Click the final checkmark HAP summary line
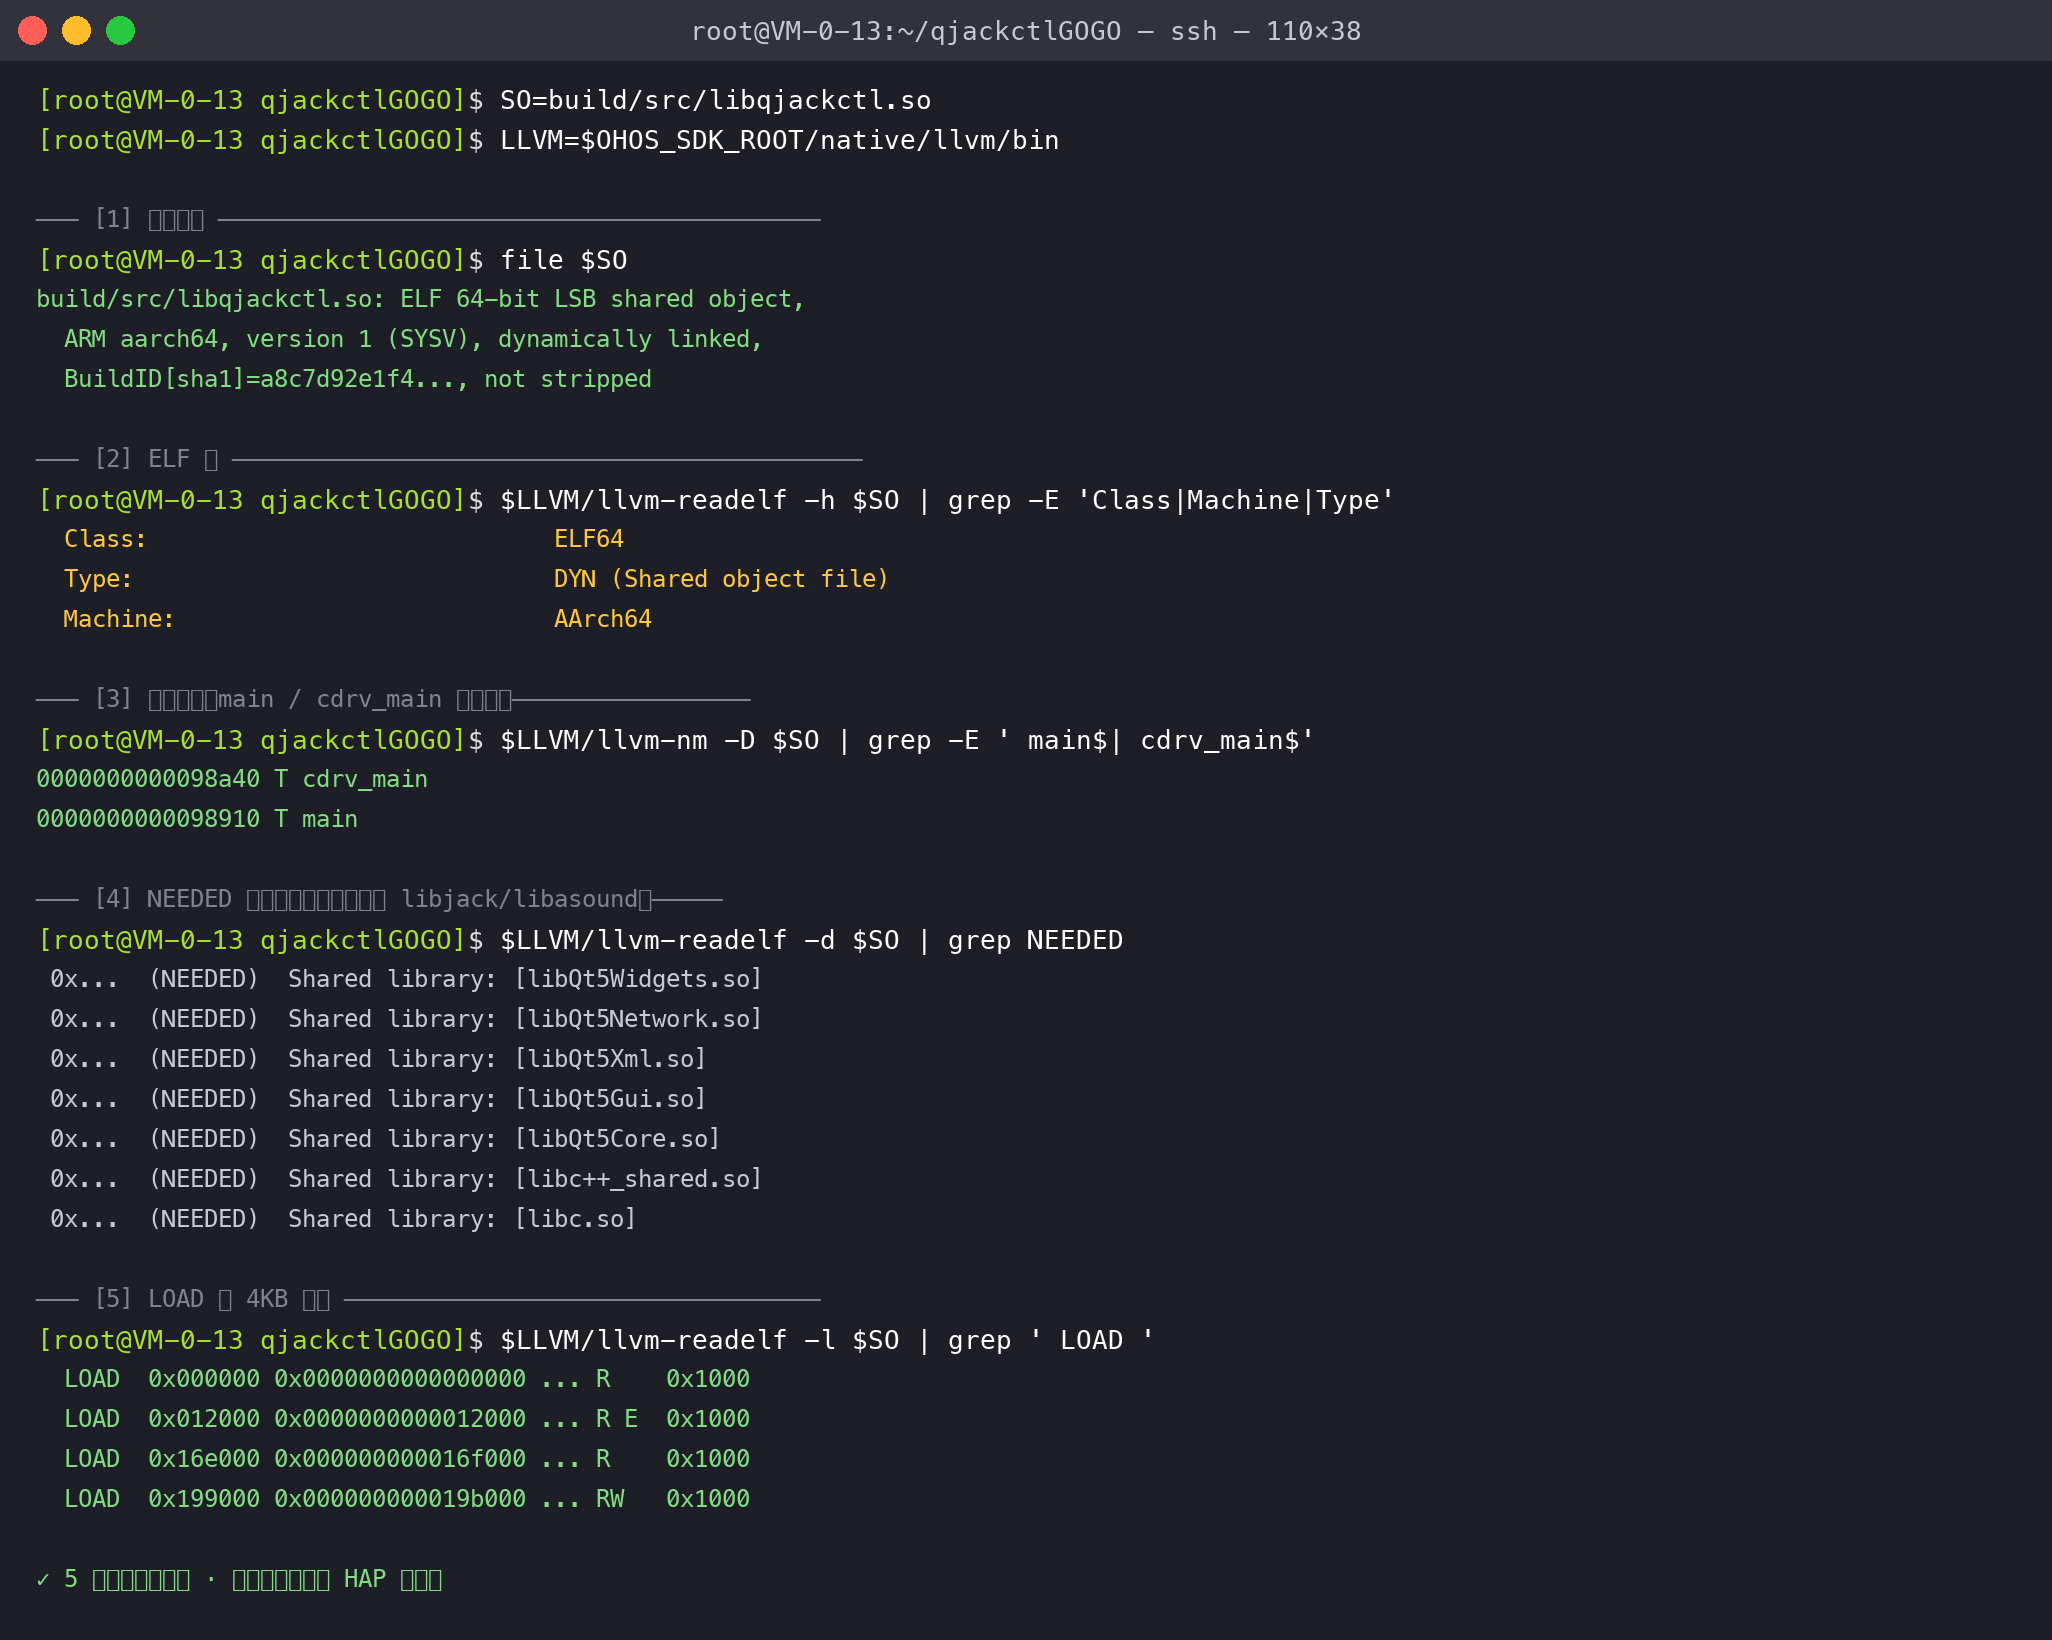The height and width of the screenshot is (1640, 2052). (239, 1579)
